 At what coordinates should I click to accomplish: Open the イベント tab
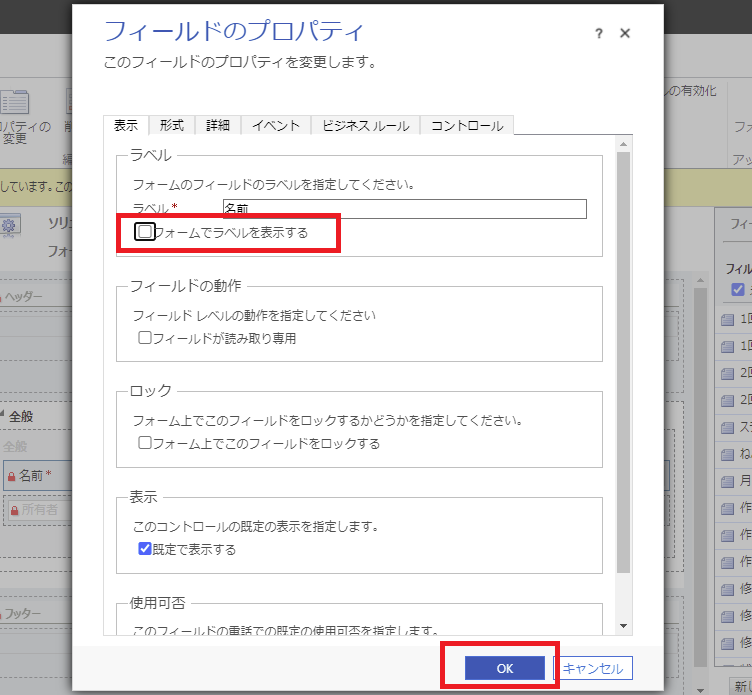click(x=276, y=126)
